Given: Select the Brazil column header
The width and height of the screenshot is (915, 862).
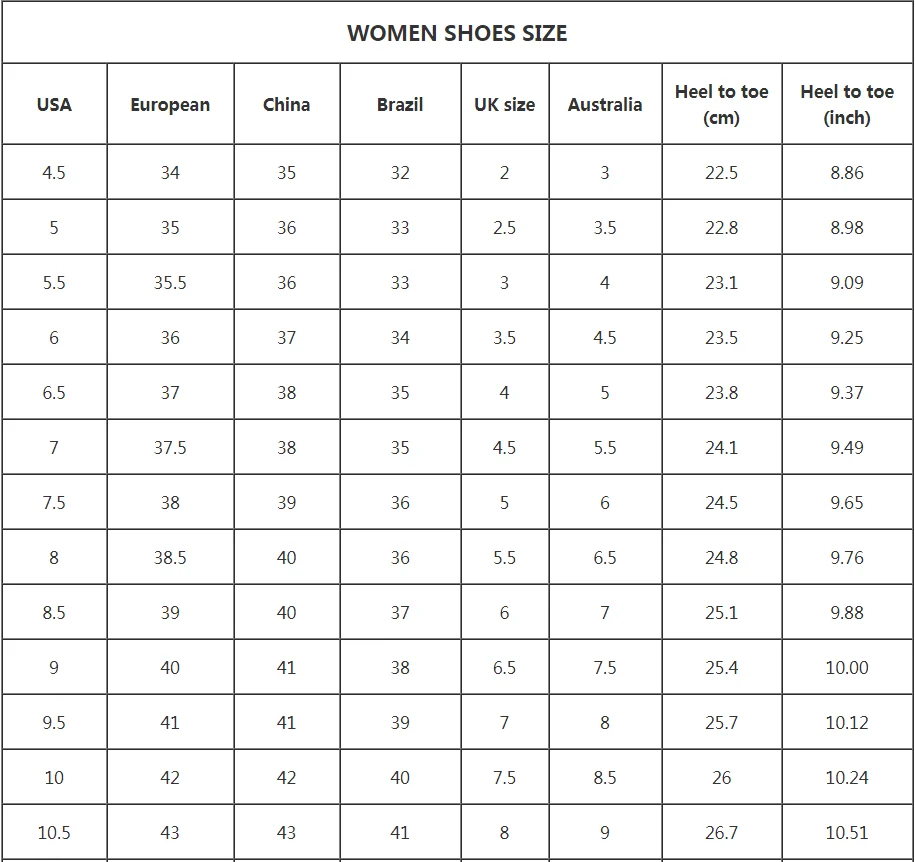Looking at the screenshot, I should pos(400,104).
